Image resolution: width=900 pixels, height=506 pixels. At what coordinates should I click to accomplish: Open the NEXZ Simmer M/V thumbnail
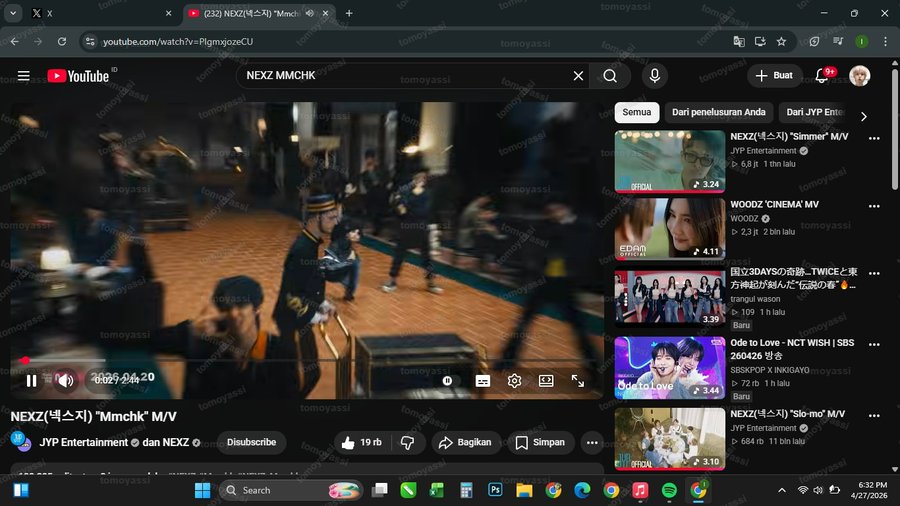pyautogui.click(x=670, y=162)
